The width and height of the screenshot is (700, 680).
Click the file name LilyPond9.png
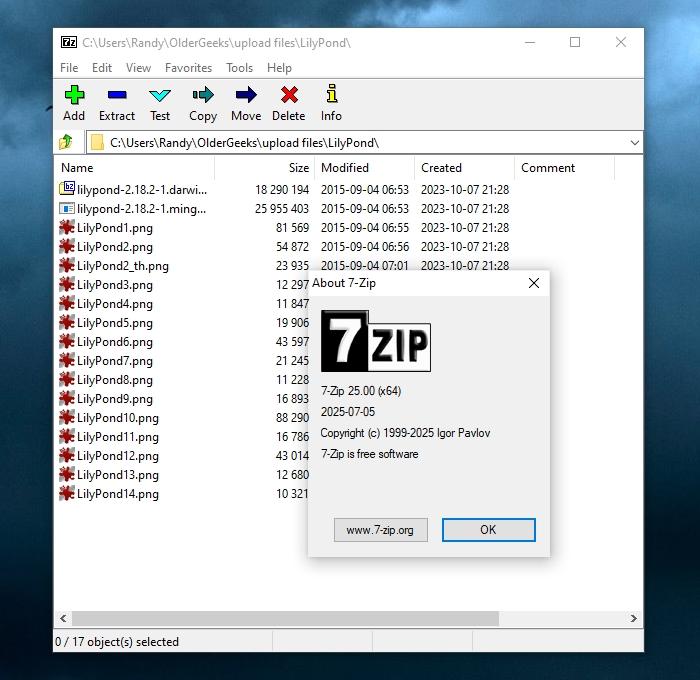point(115,399)
